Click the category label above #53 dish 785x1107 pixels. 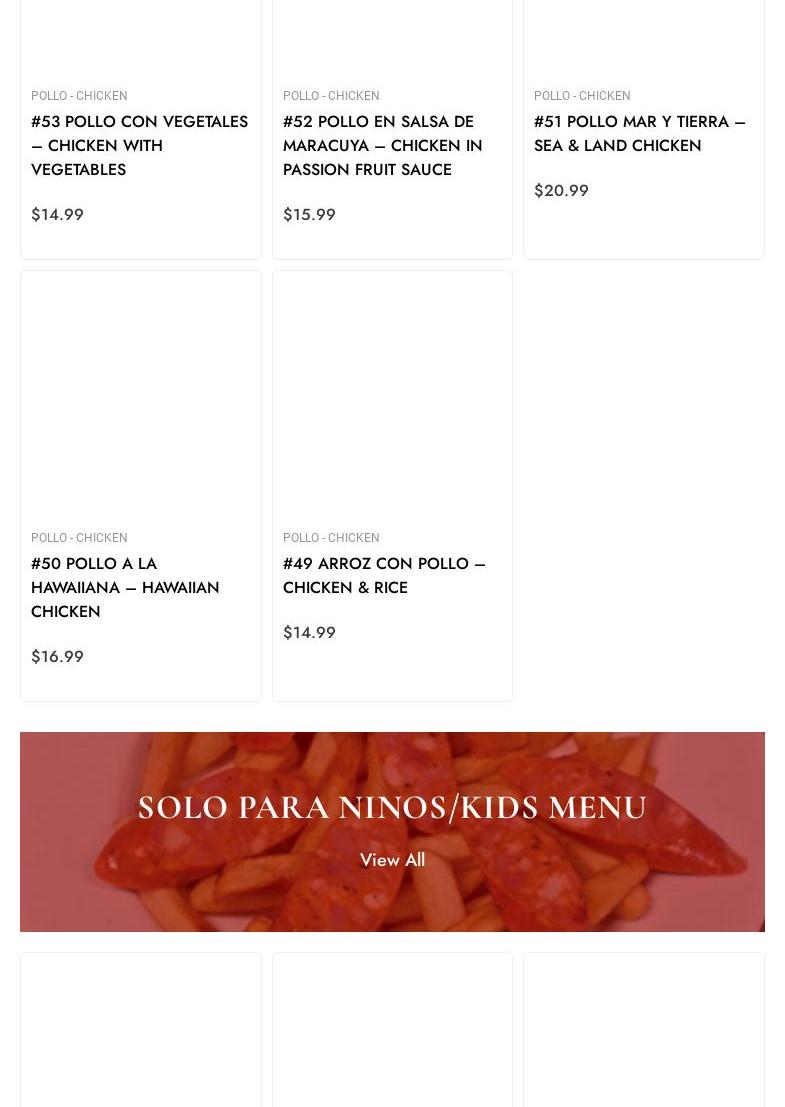pos(79,96)
